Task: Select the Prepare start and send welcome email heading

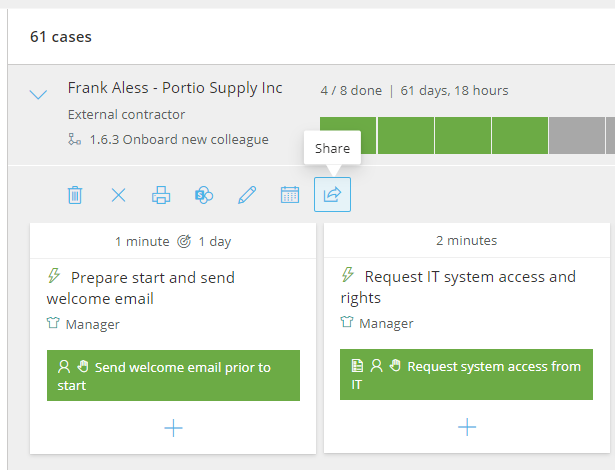Action: 140,287
